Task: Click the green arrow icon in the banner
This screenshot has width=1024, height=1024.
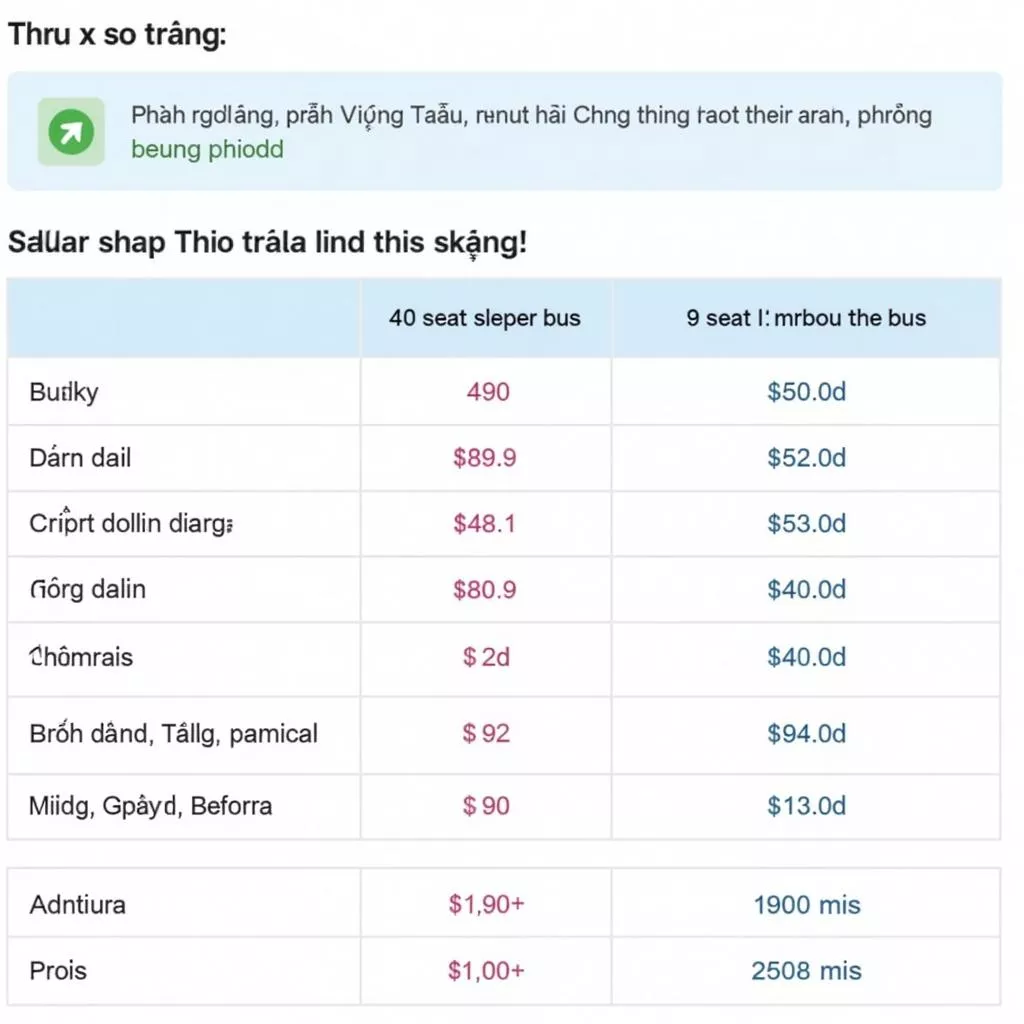Action: [71, 131]
